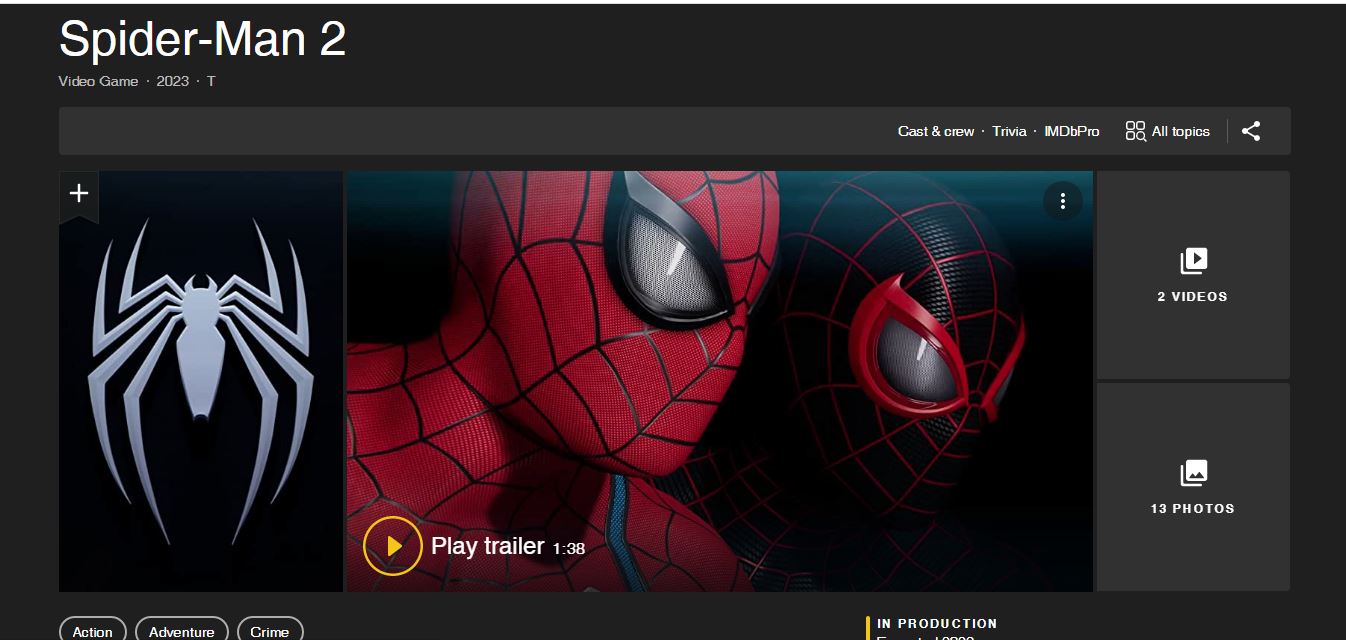The width and height of the screenshot is (1346, 640).
Task: Open All topics
Action: [1167, 131]
